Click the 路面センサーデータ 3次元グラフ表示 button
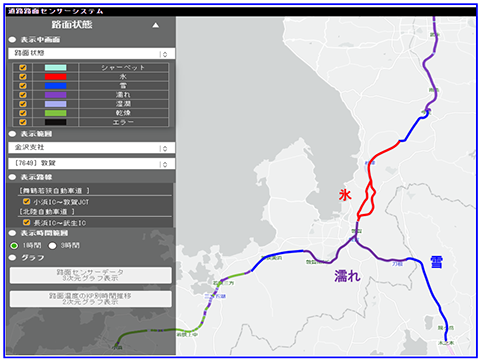This screenshot has width=480, height=361. coord(91,275)
